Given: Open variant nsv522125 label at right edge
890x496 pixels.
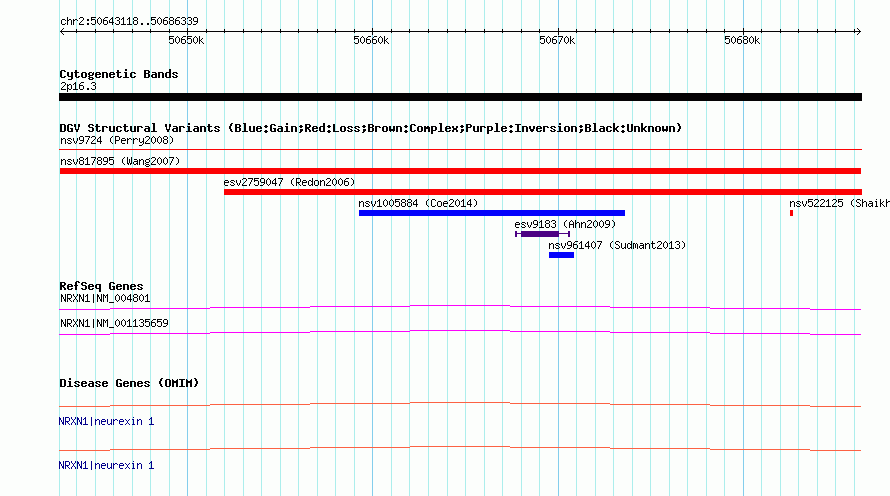Looking at the screenshot, I should click(839, 203).
